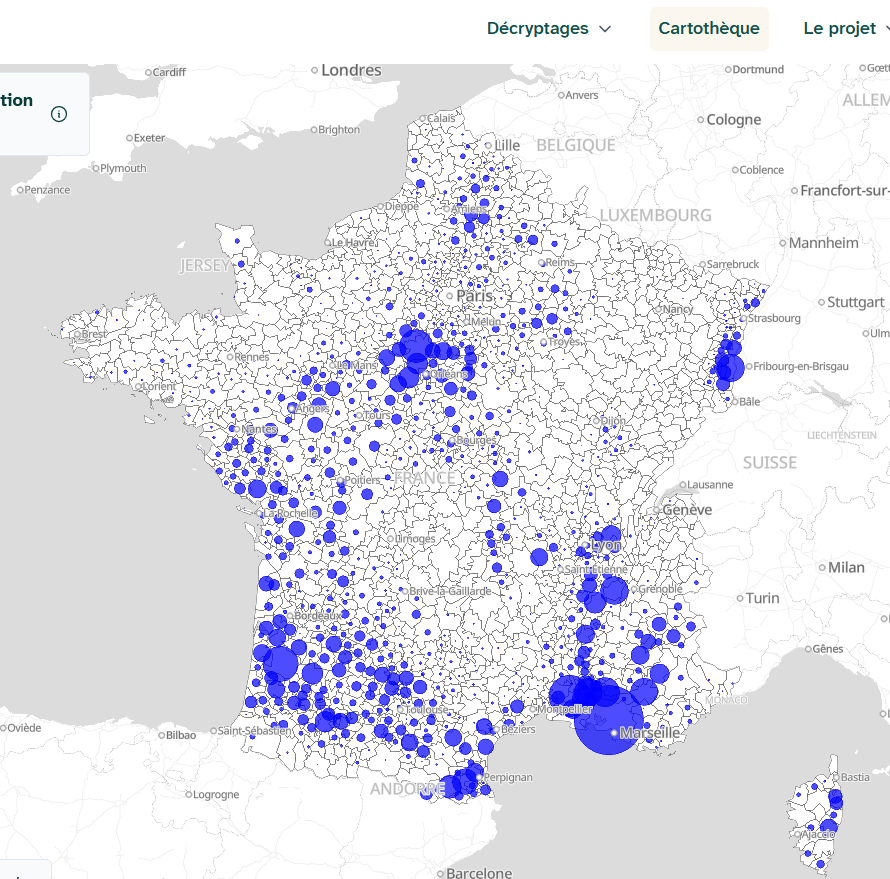Click the Bilbao city marker
The image size is (890, 879).
[160, 734]
